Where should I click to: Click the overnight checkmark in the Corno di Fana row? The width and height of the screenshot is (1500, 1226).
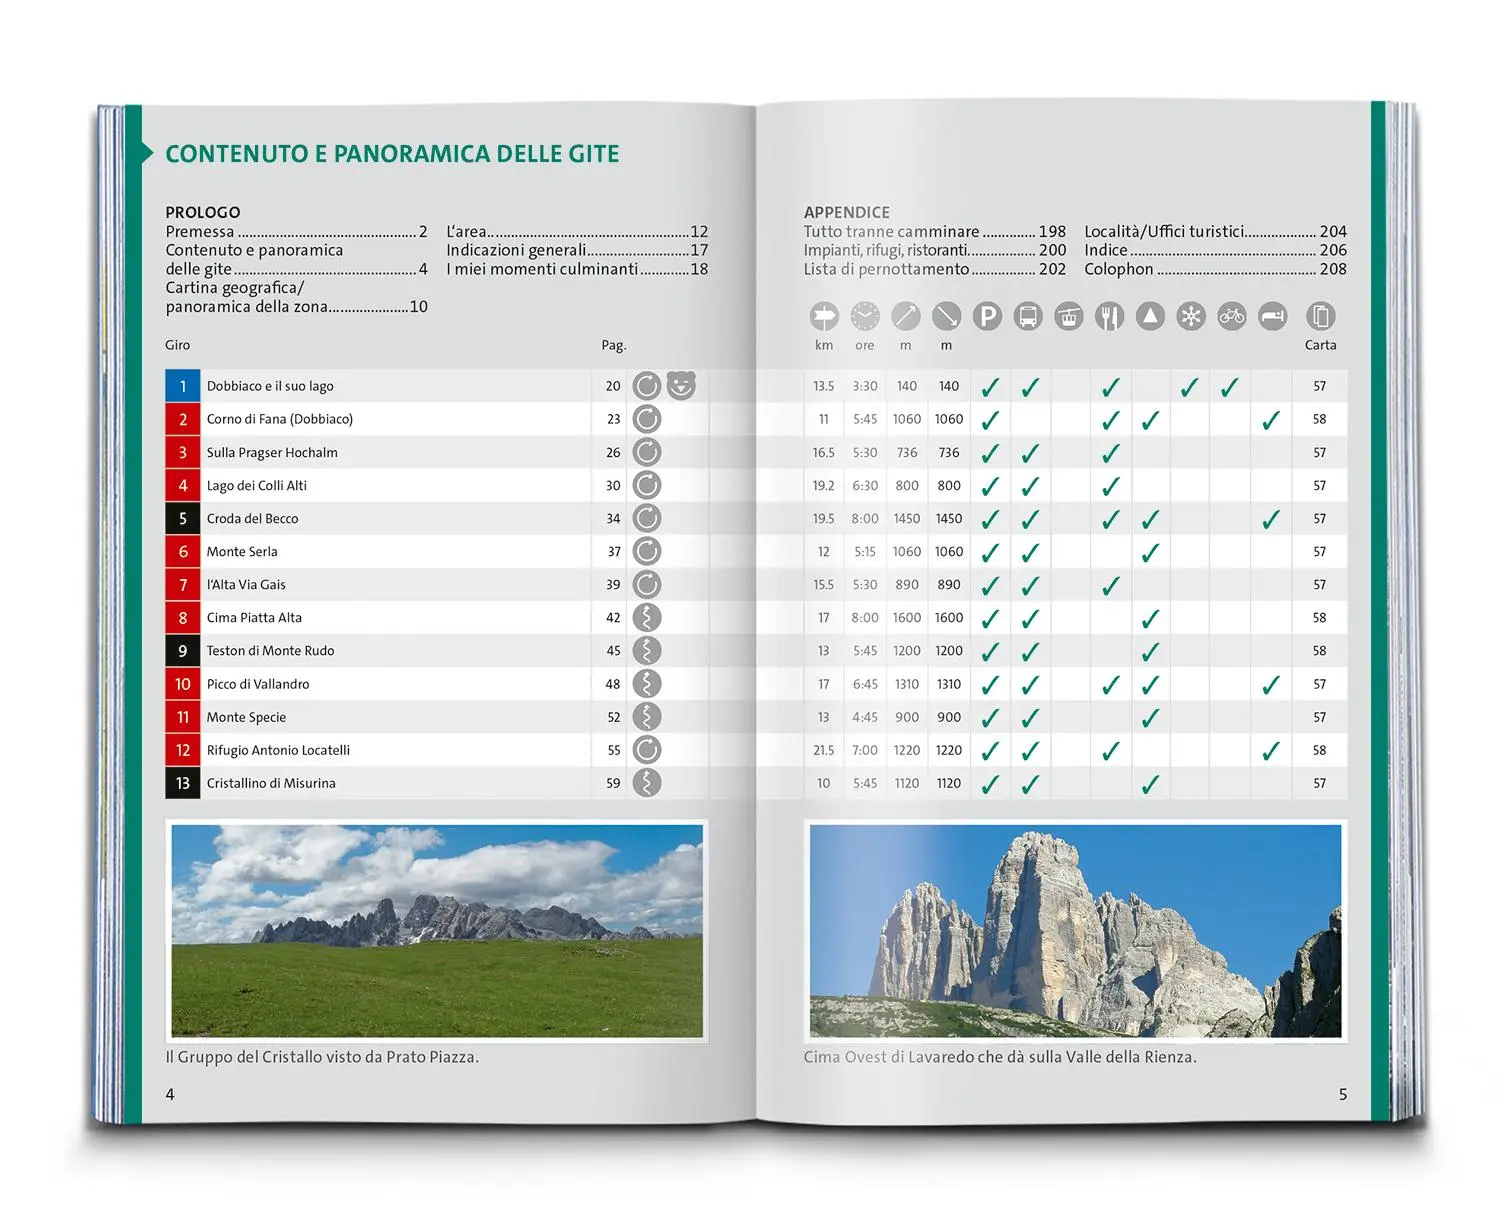point(1271,420)
